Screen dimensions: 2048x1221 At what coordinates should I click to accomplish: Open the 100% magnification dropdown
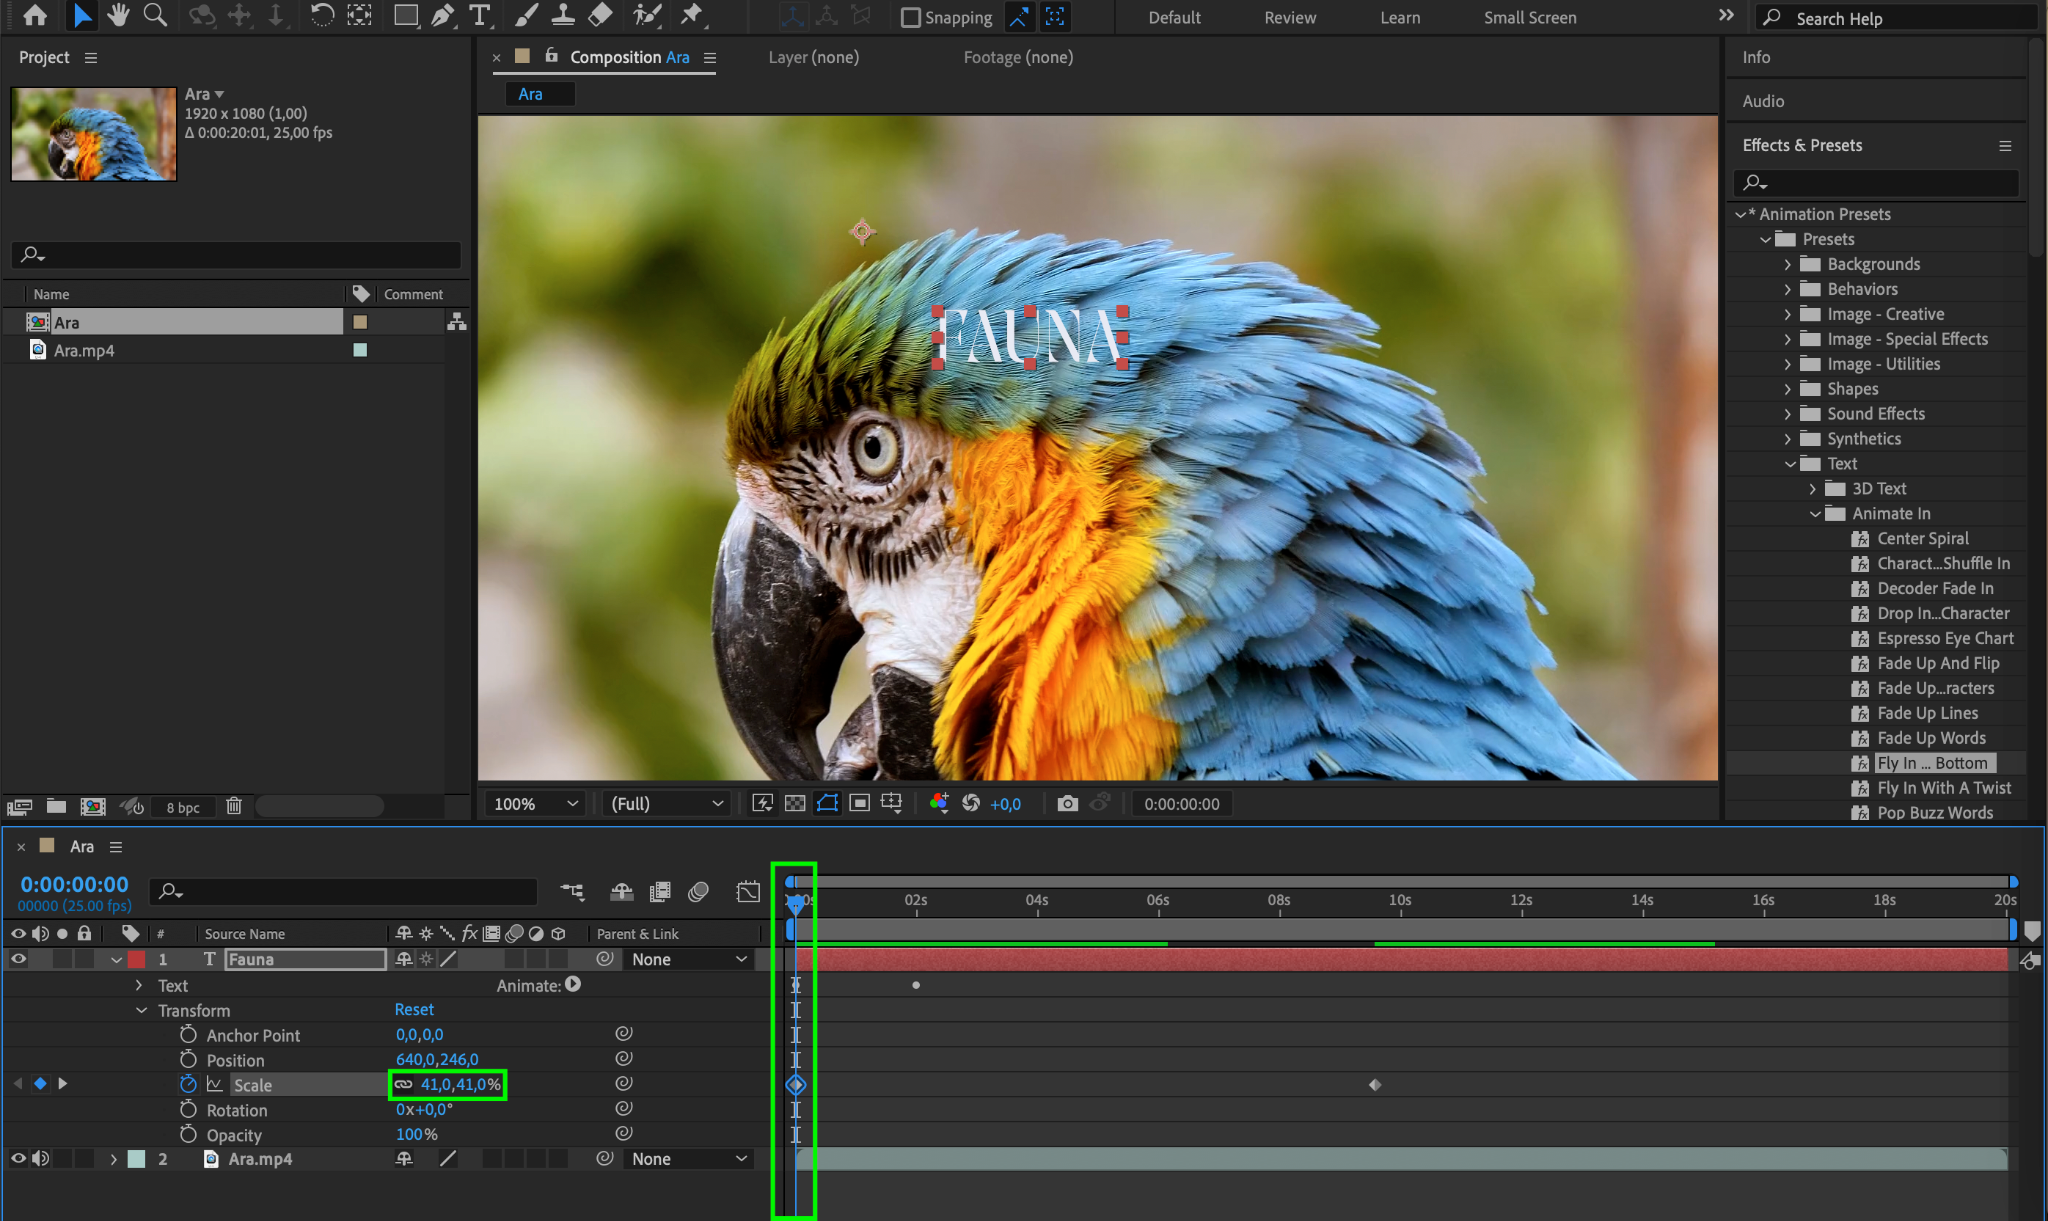(536, 803)
